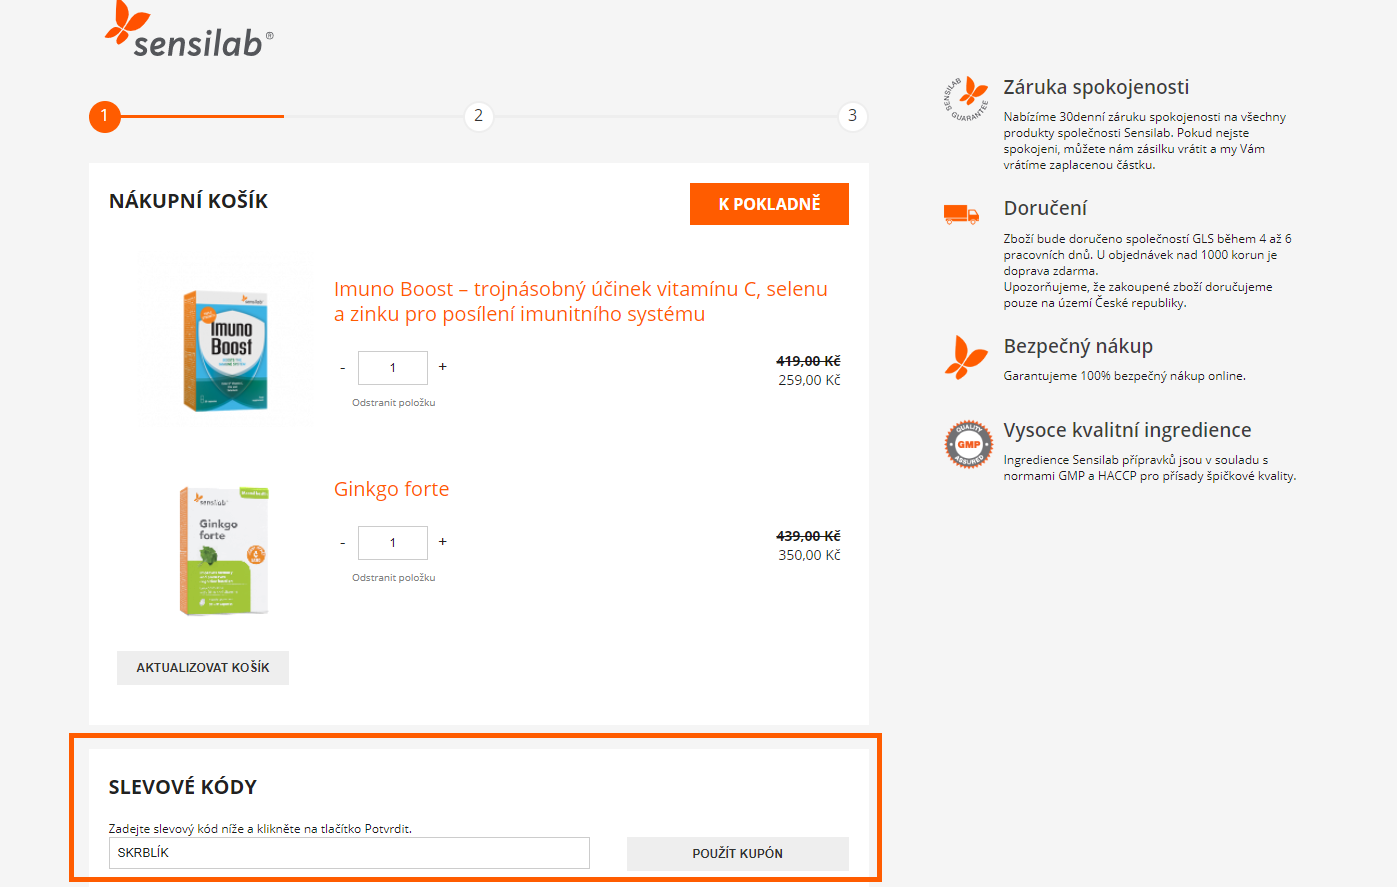Apply coupon with POUŽÍT KUPÓN button
This screenshot has height=887, width=1397.
738,853
